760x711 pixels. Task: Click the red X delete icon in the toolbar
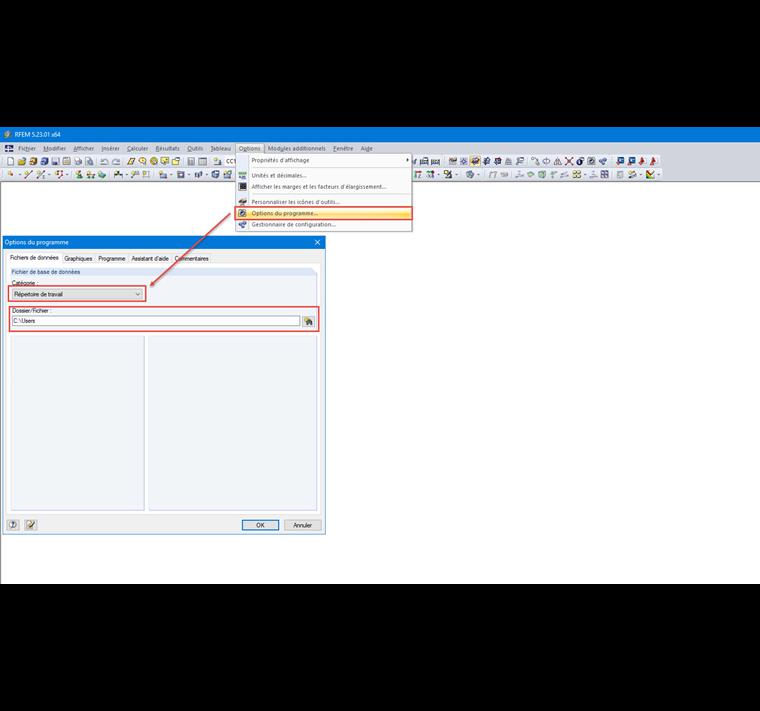coord(569,161)
